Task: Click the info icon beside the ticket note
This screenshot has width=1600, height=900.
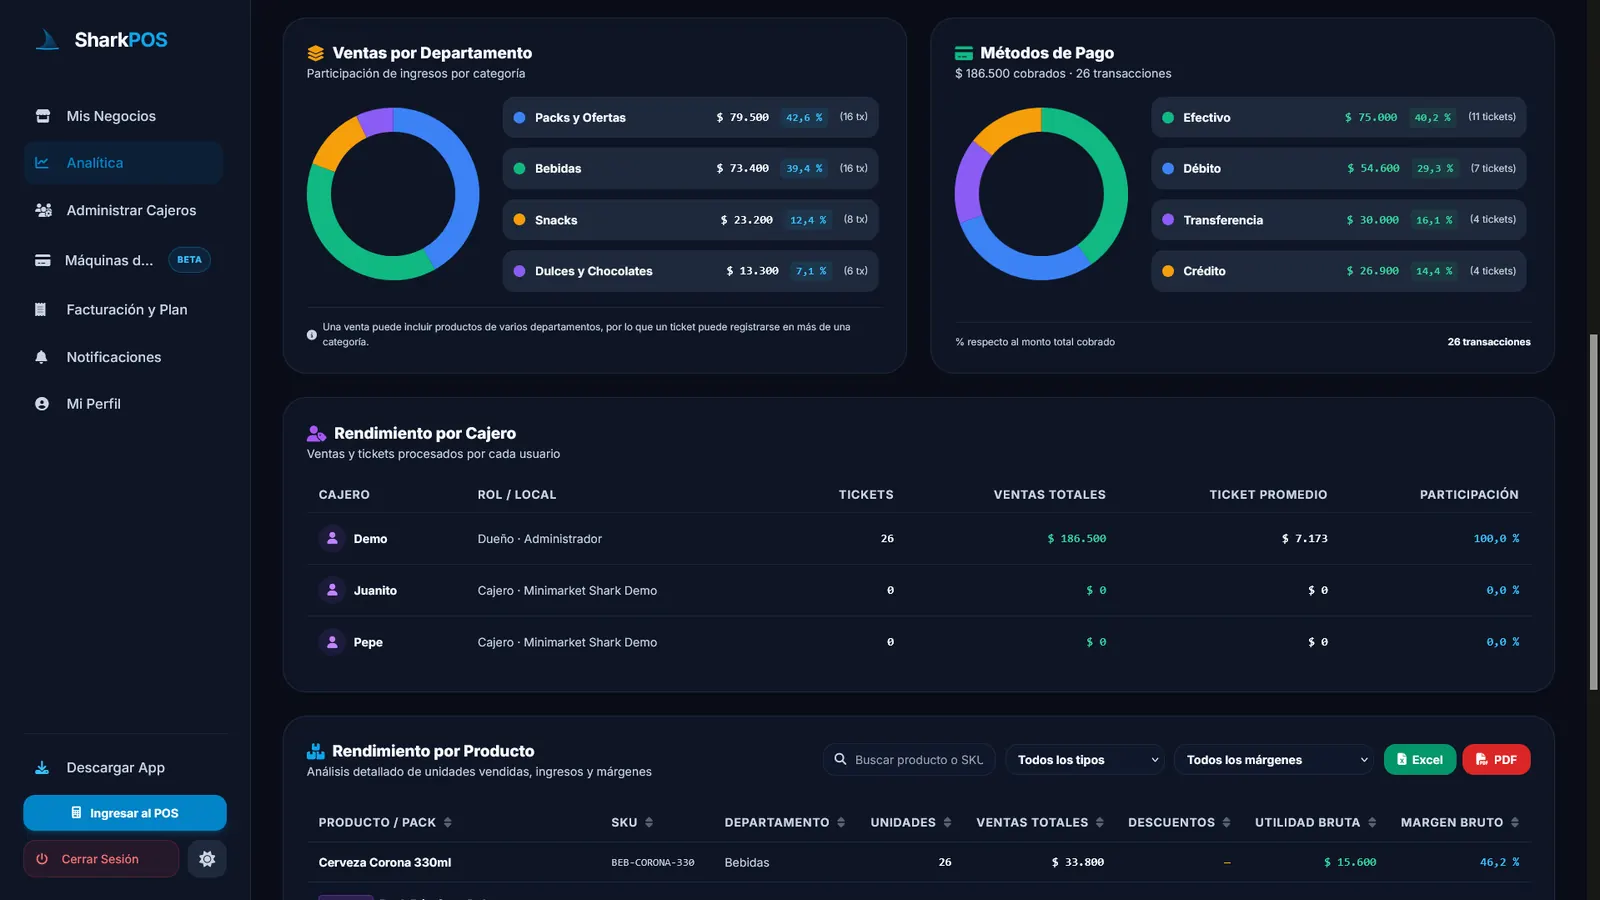Action: [x=312, y=335]
